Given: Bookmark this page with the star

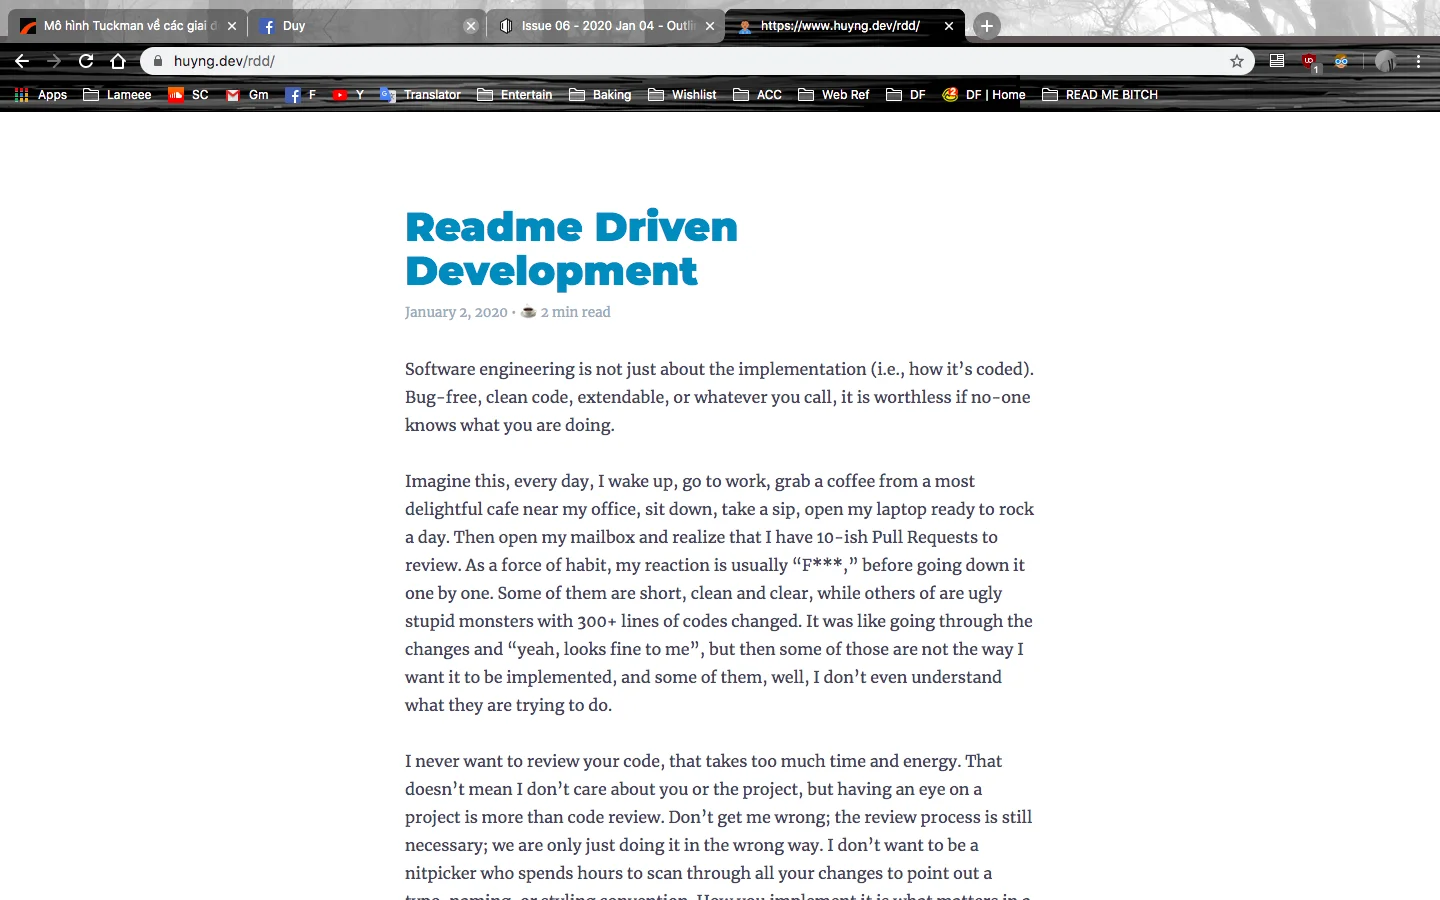Looking at the screenshot, I should coord(1237,61).
